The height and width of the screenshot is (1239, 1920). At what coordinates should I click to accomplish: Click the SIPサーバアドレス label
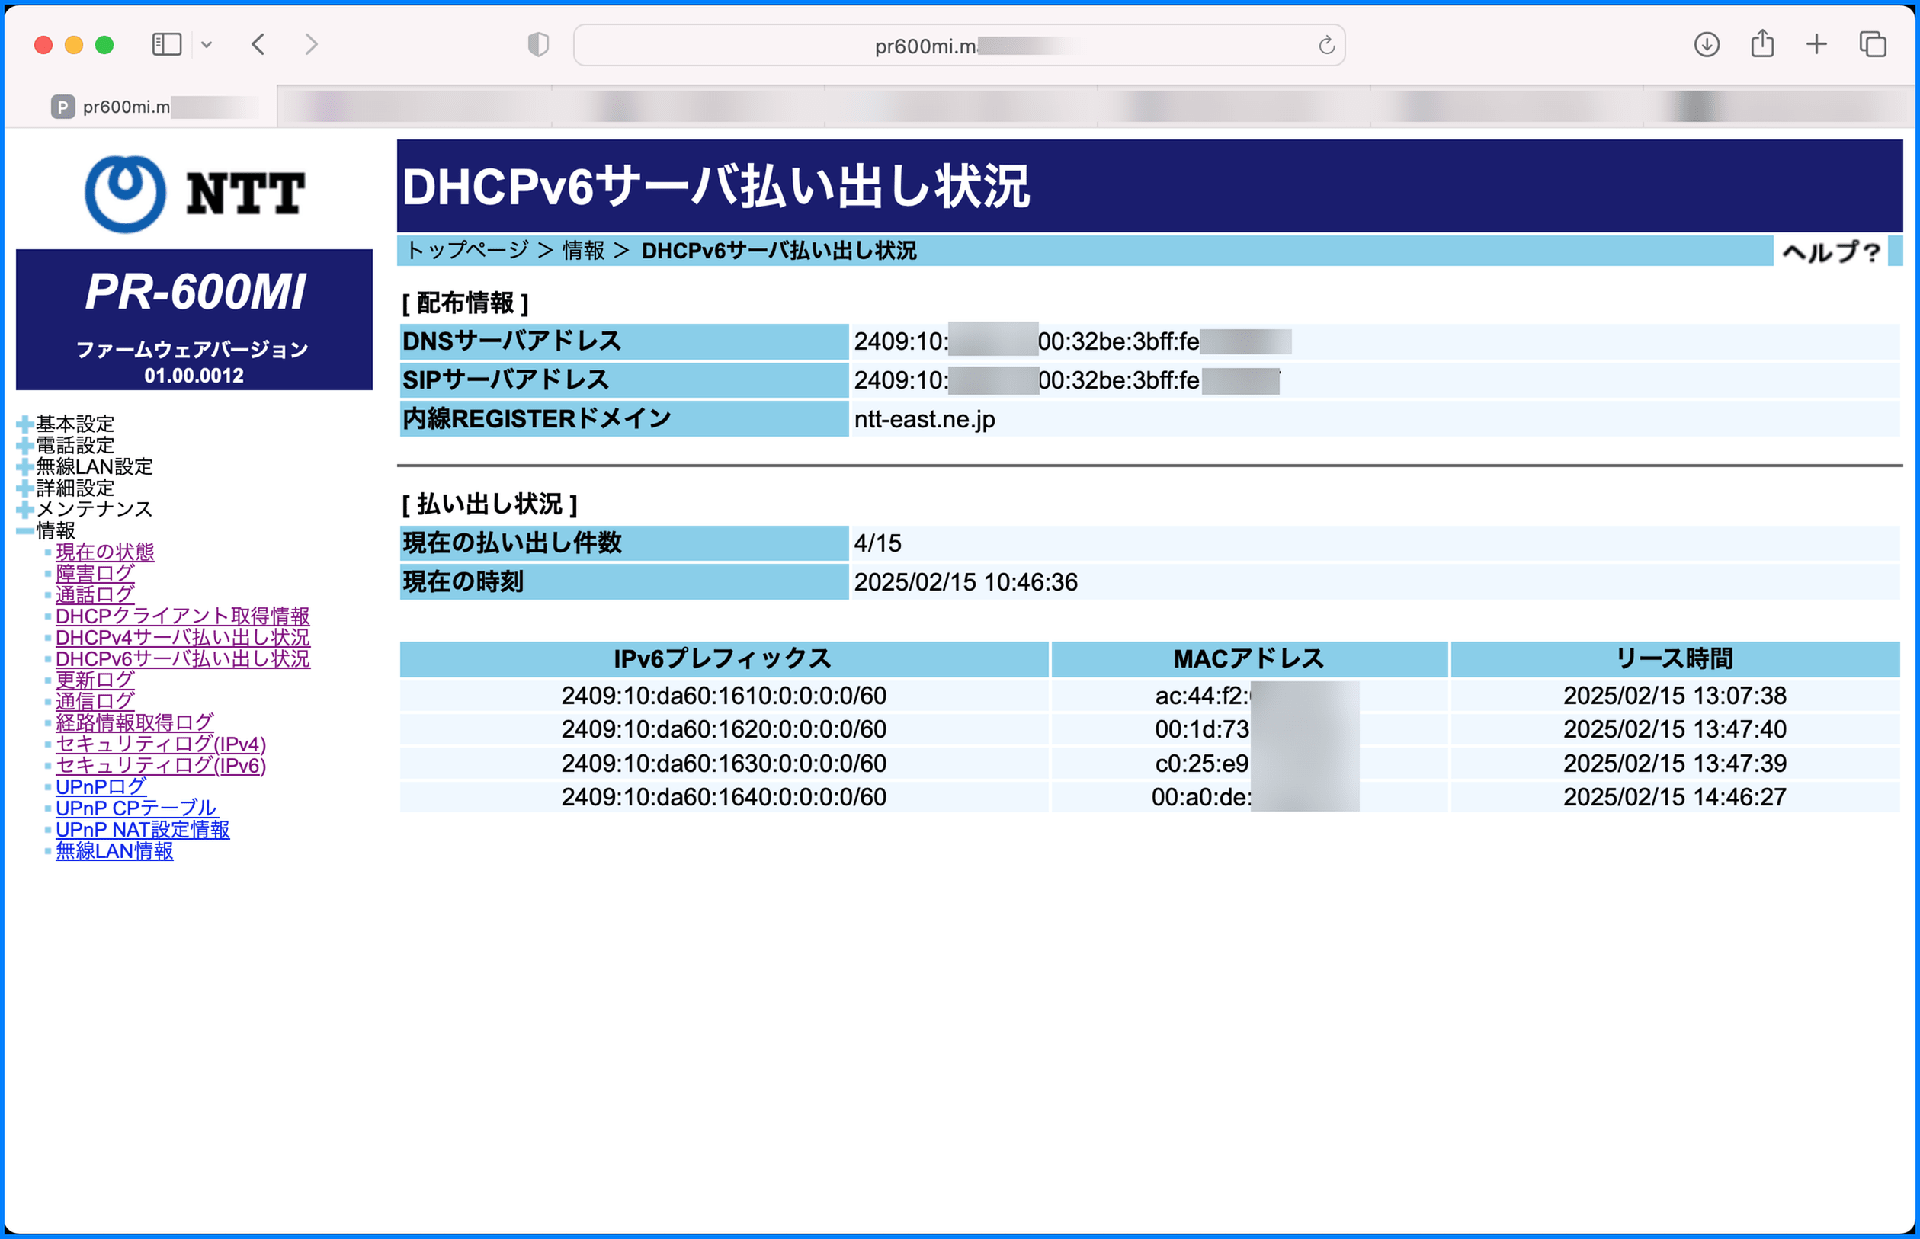point(505,380)
